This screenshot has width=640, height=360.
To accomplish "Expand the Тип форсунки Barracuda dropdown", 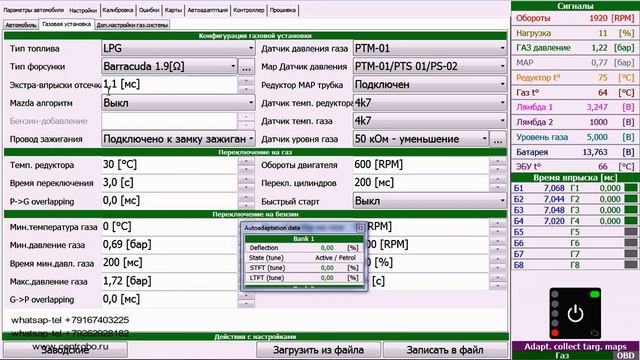I will pyautogui.click(x=169, y=66).
